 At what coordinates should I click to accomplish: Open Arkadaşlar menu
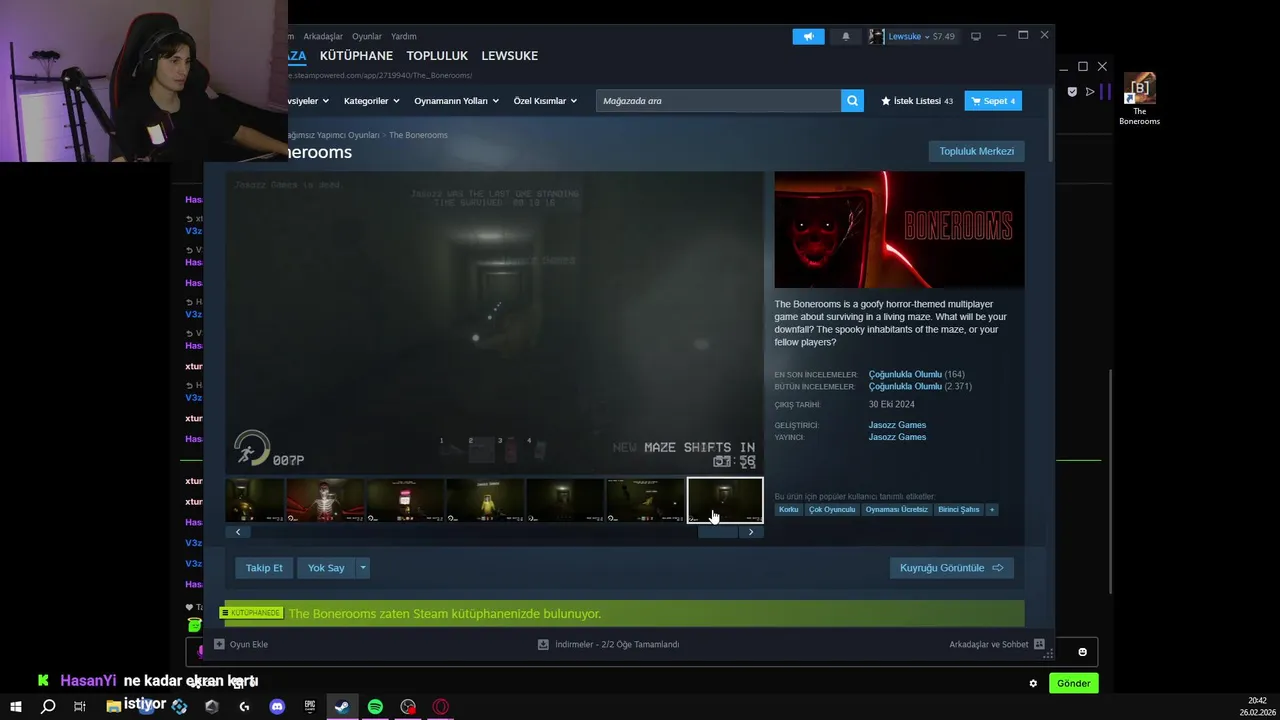tap(323, 36)
